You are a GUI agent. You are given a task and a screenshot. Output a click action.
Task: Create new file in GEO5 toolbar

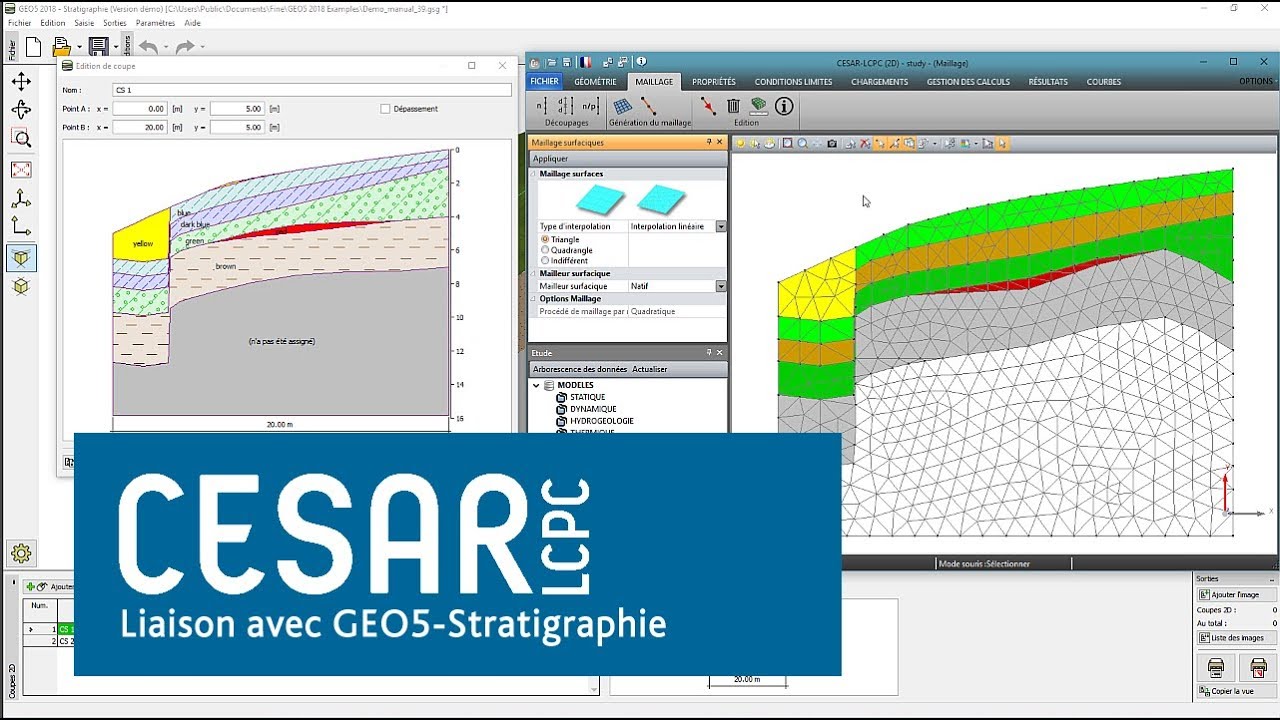(33, 46)
